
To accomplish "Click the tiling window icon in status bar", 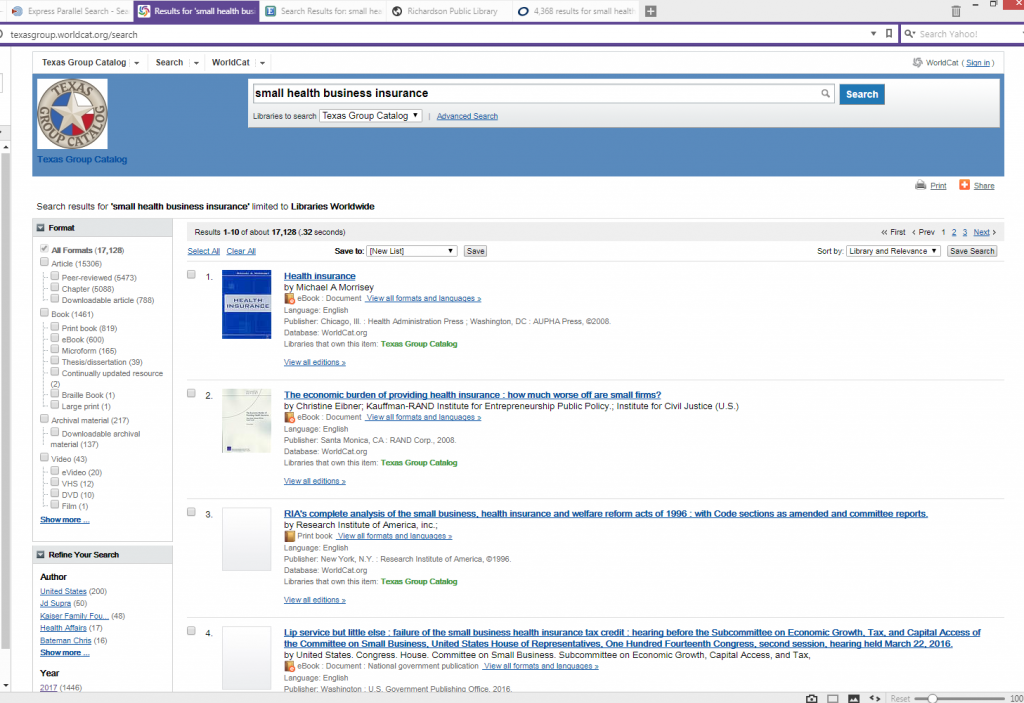I will 833,698.
